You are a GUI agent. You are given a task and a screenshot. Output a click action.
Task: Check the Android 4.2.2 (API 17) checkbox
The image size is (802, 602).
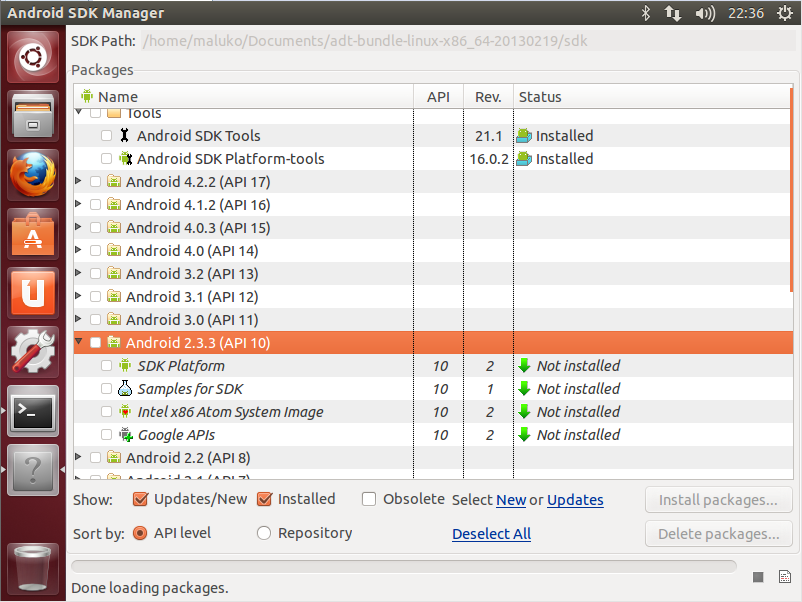(x=95, y=182)
